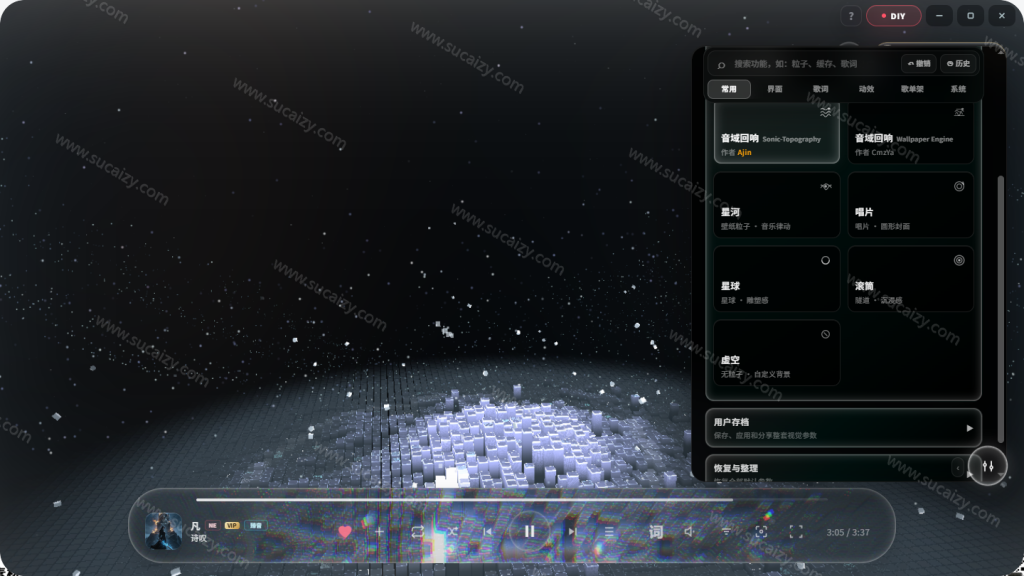Screen dimensions: 1024x576
Task: Click the 撤销 undo button
Action: pyautogui.click(x=919, y=63)
